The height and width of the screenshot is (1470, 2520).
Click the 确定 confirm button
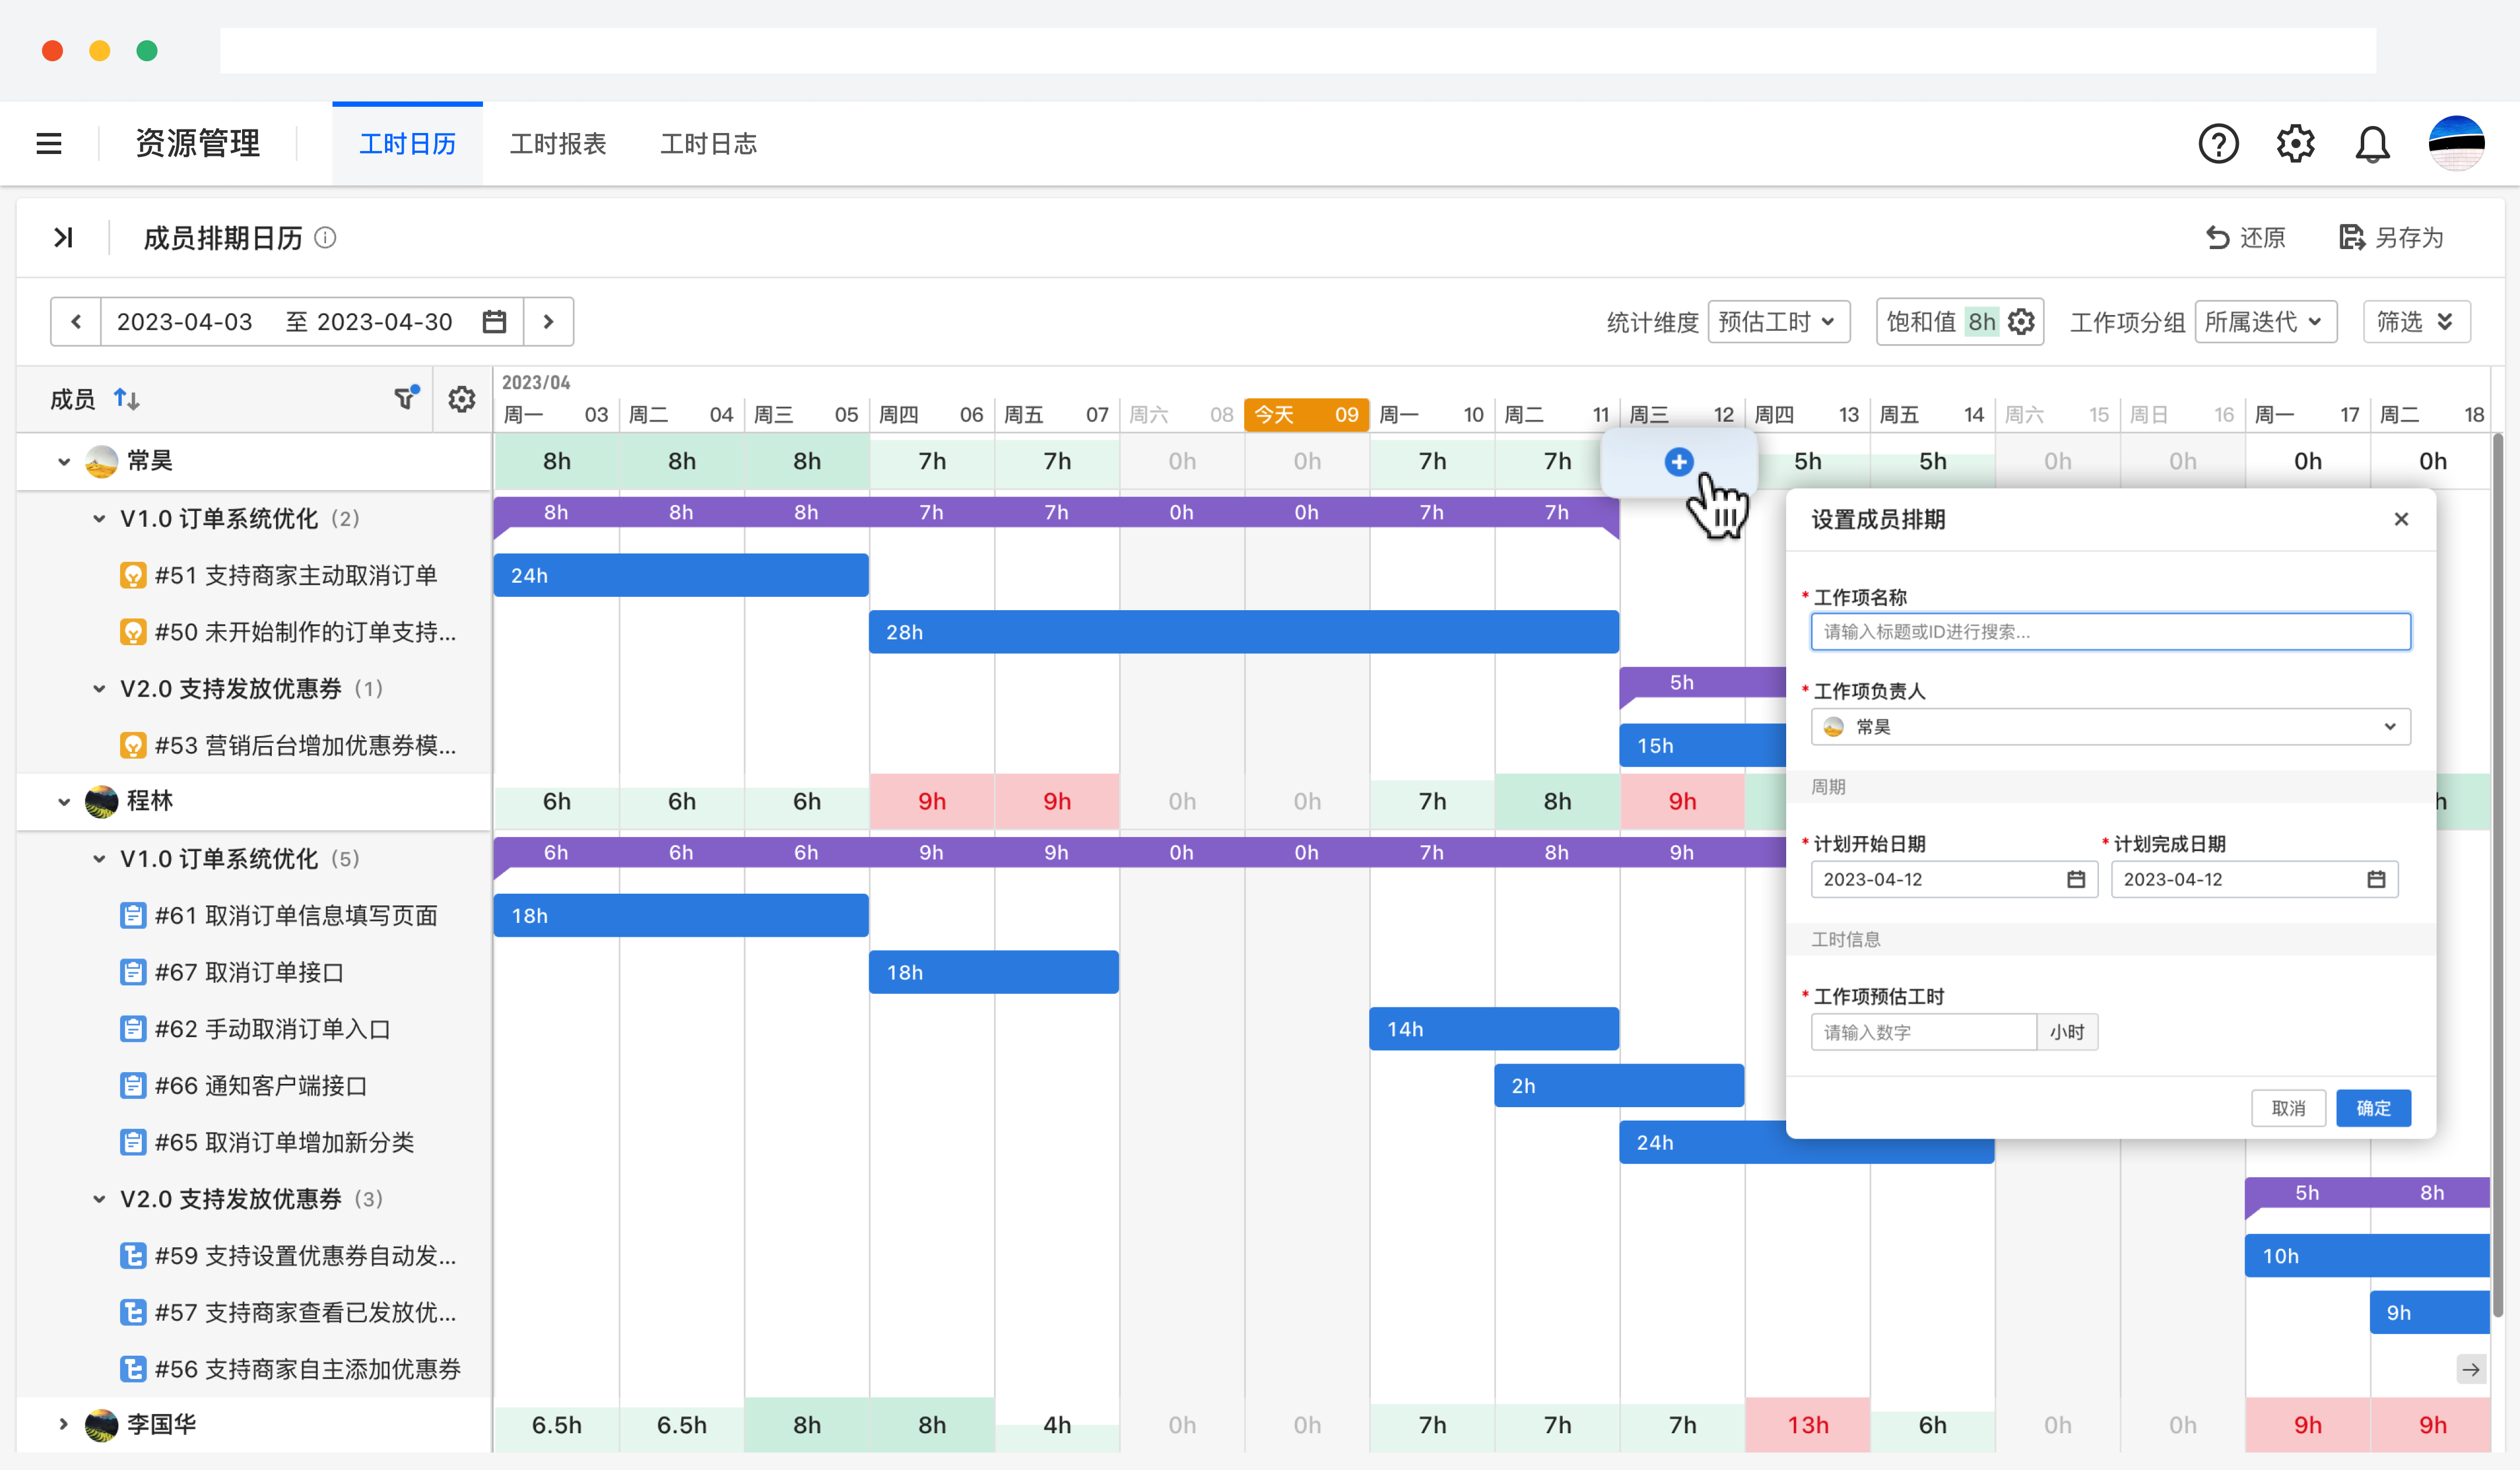pos(2372,1108)
